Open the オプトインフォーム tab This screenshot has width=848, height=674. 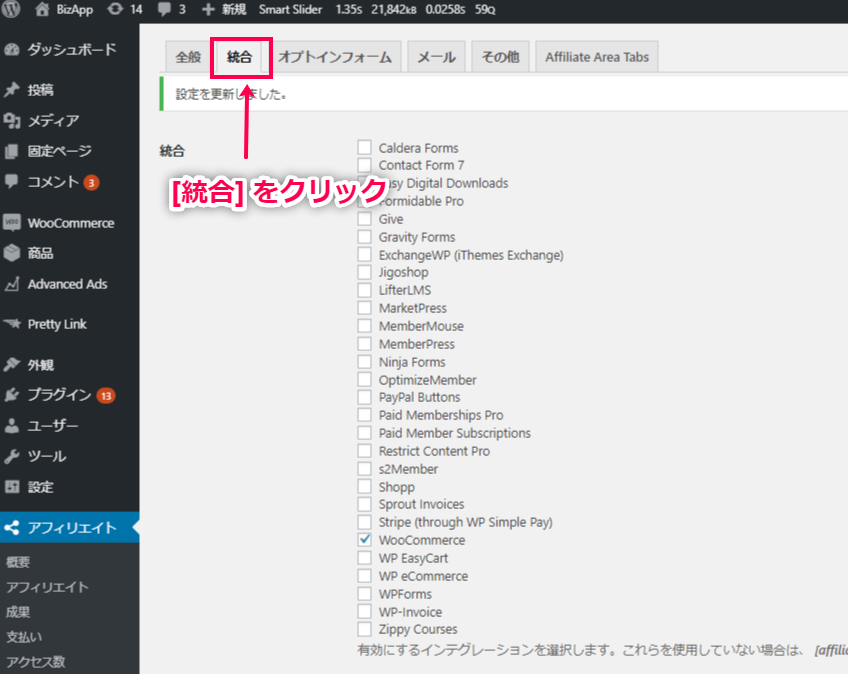[335, 57]
